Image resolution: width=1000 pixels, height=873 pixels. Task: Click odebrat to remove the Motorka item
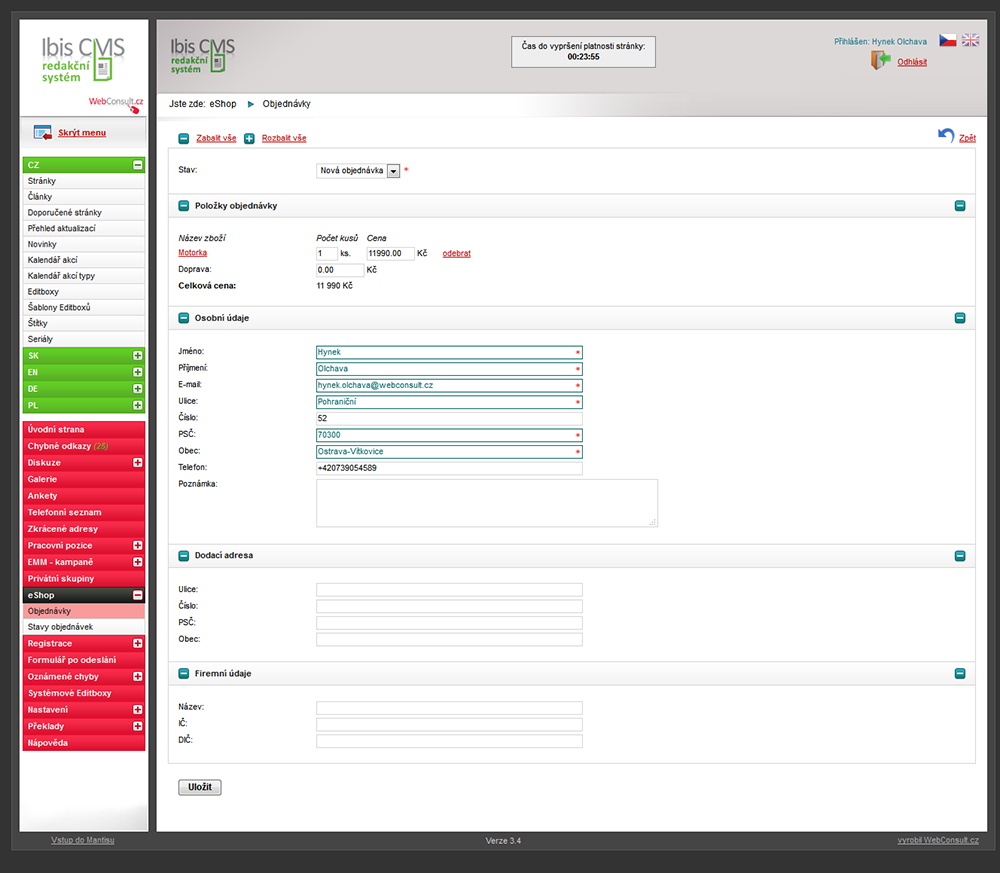(x=456, y=254)
